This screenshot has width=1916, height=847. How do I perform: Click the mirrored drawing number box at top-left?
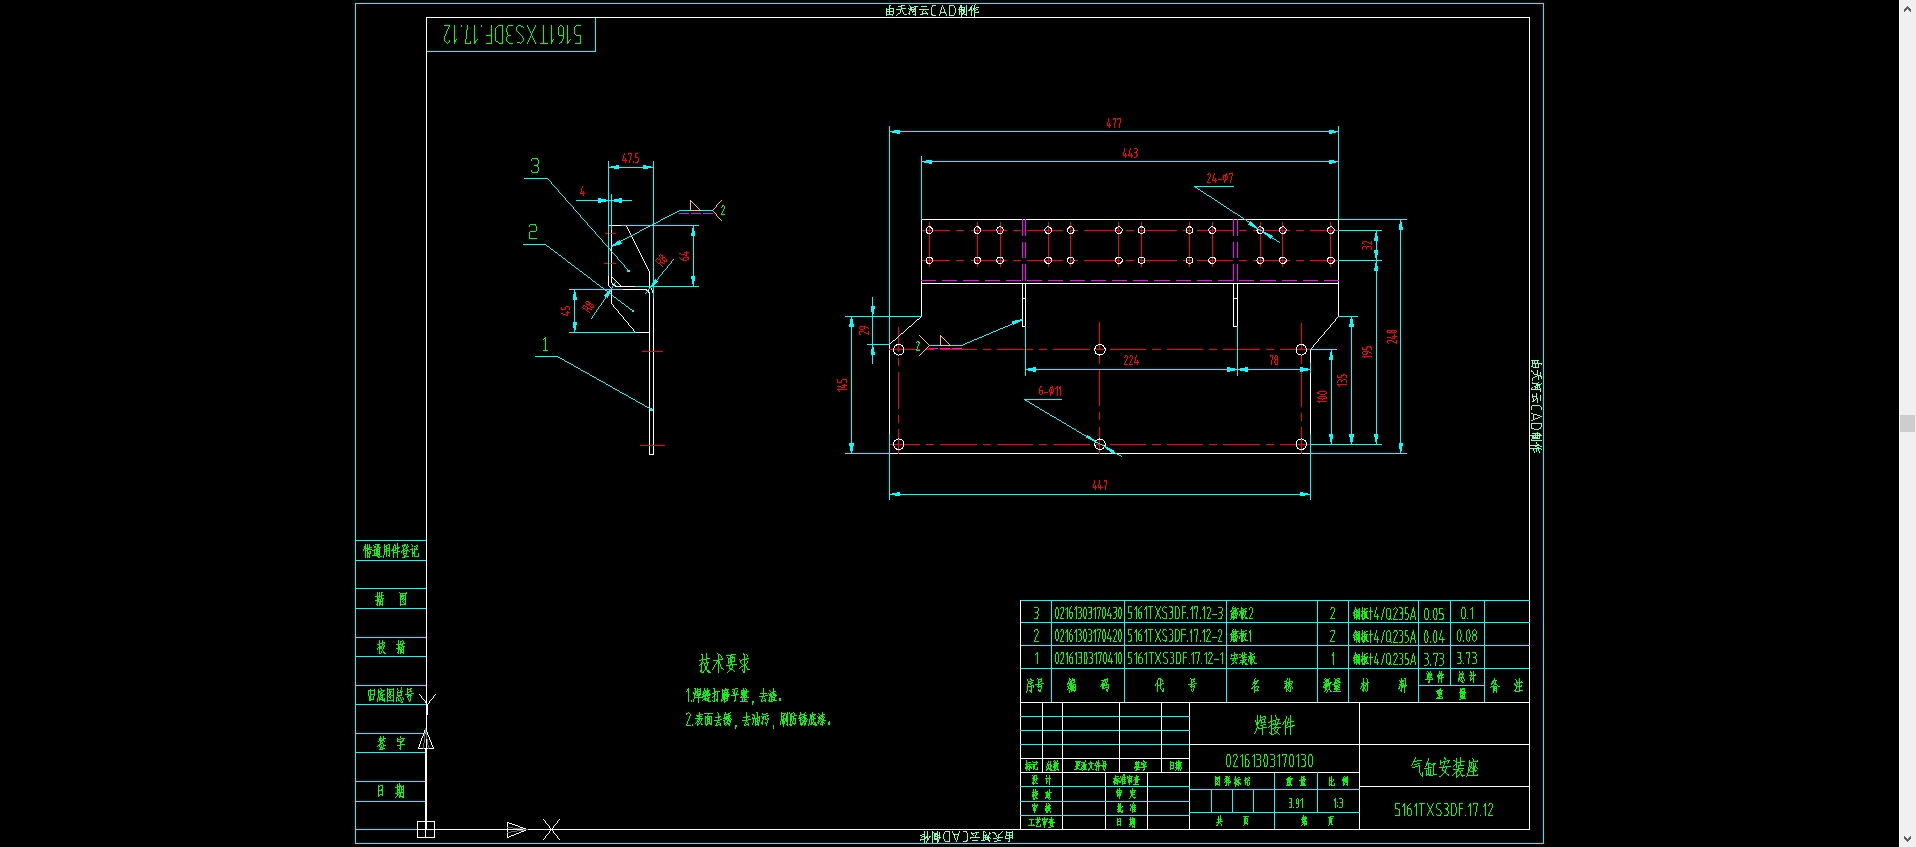pos(511,35)
